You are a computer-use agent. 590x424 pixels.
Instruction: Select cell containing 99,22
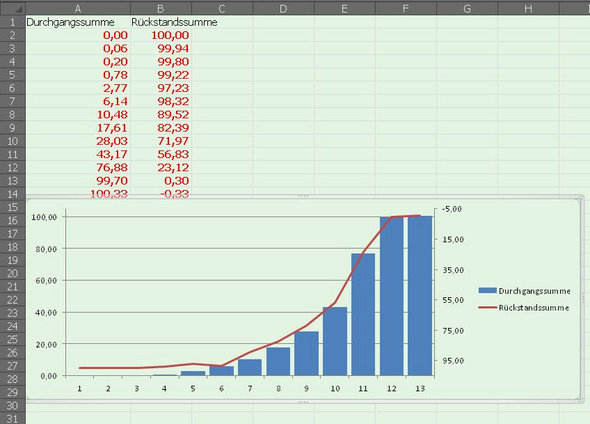click(x=161, y=75)
